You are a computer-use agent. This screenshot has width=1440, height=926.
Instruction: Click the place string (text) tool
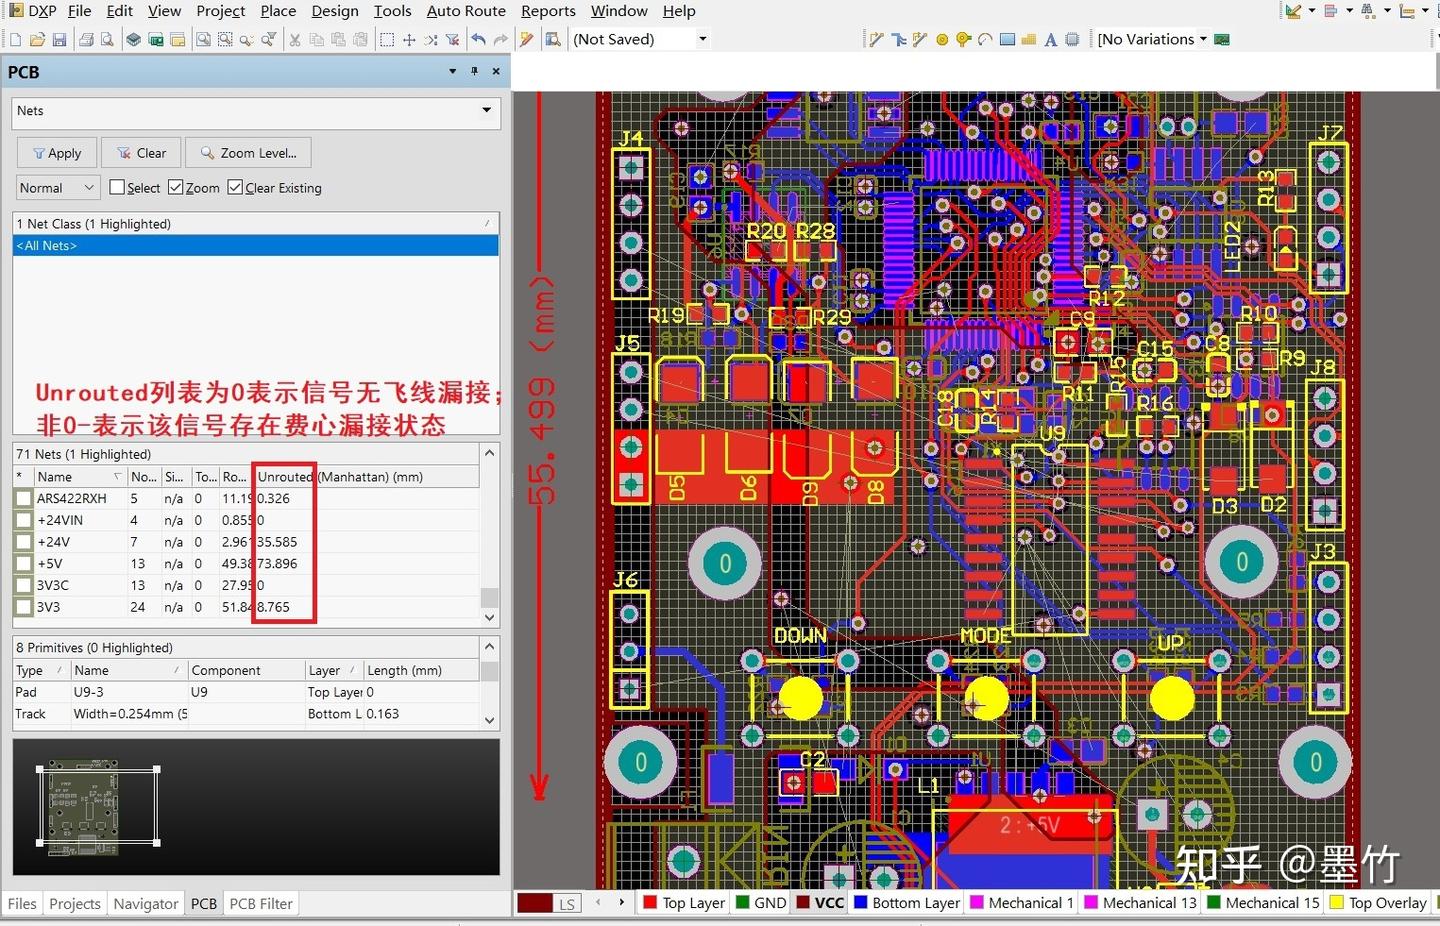1050,39
